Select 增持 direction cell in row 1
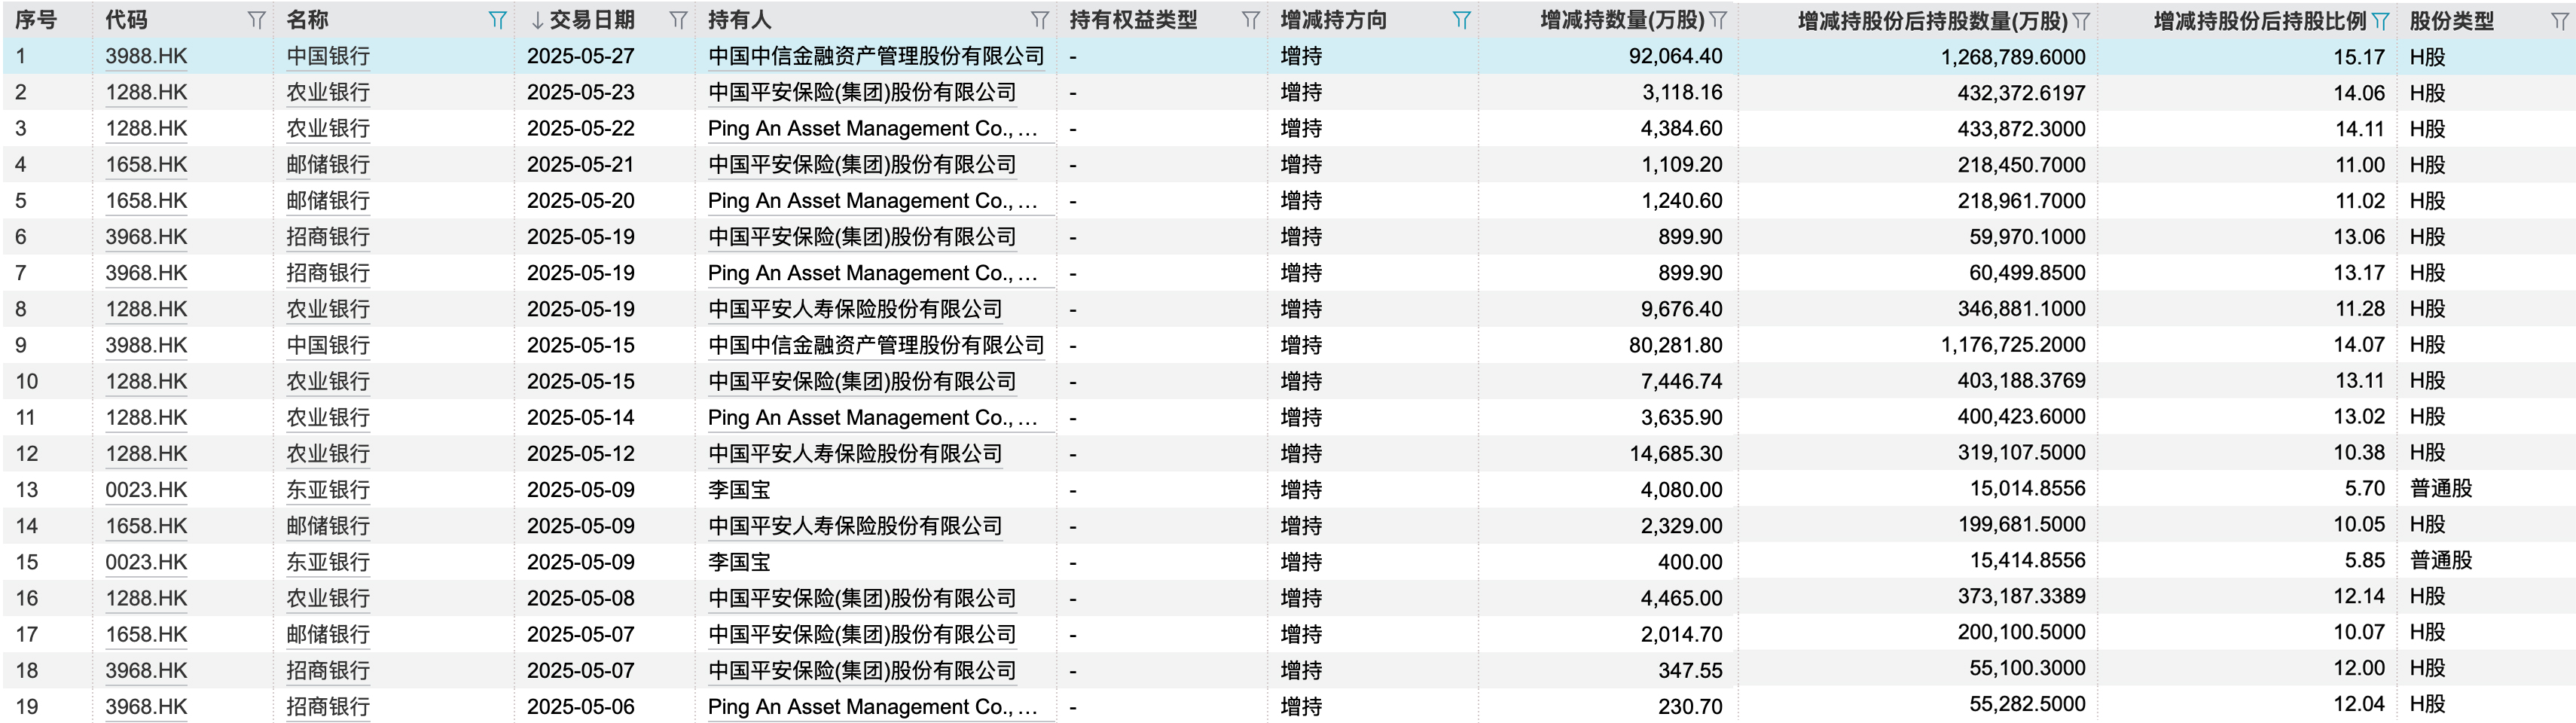The width and height of the screenshot is (2576, 723). coord(1301,56)
